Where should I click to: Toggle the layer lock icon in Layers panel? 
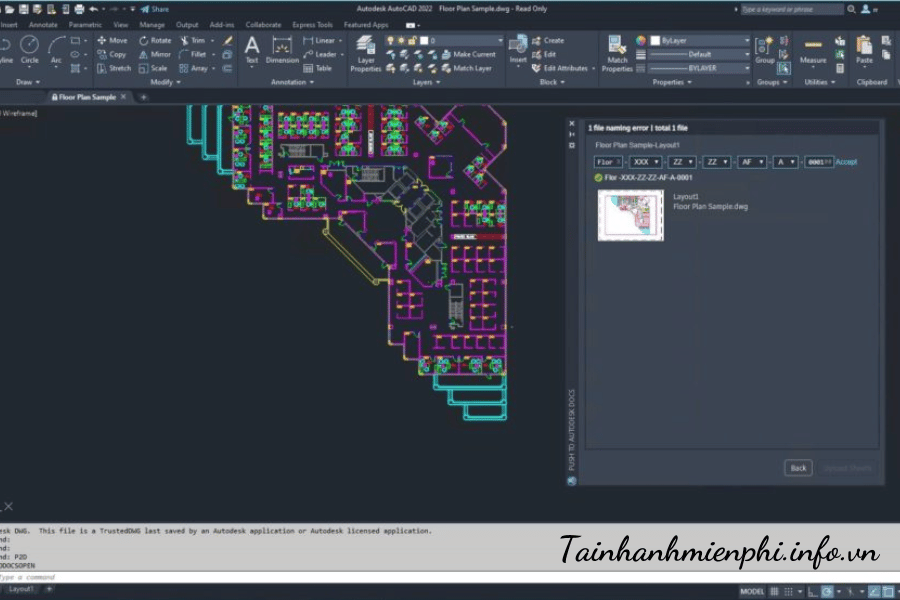tap(412, 41)
